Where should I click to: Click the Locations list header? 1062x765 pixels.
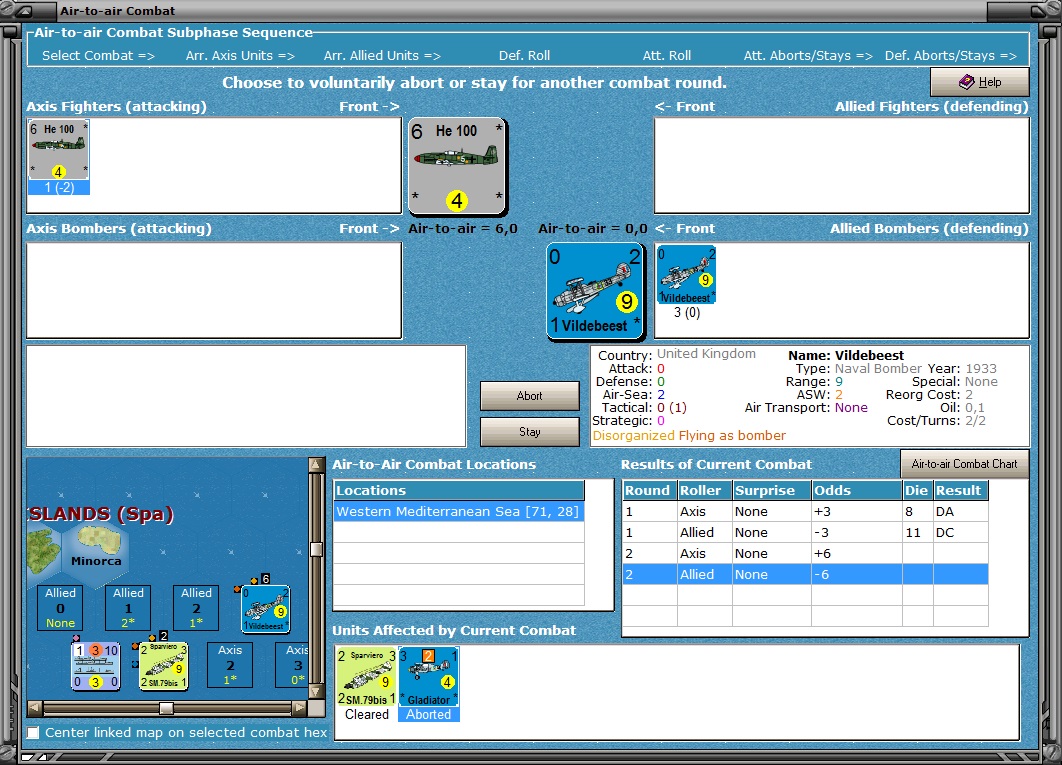coord(459,490)
